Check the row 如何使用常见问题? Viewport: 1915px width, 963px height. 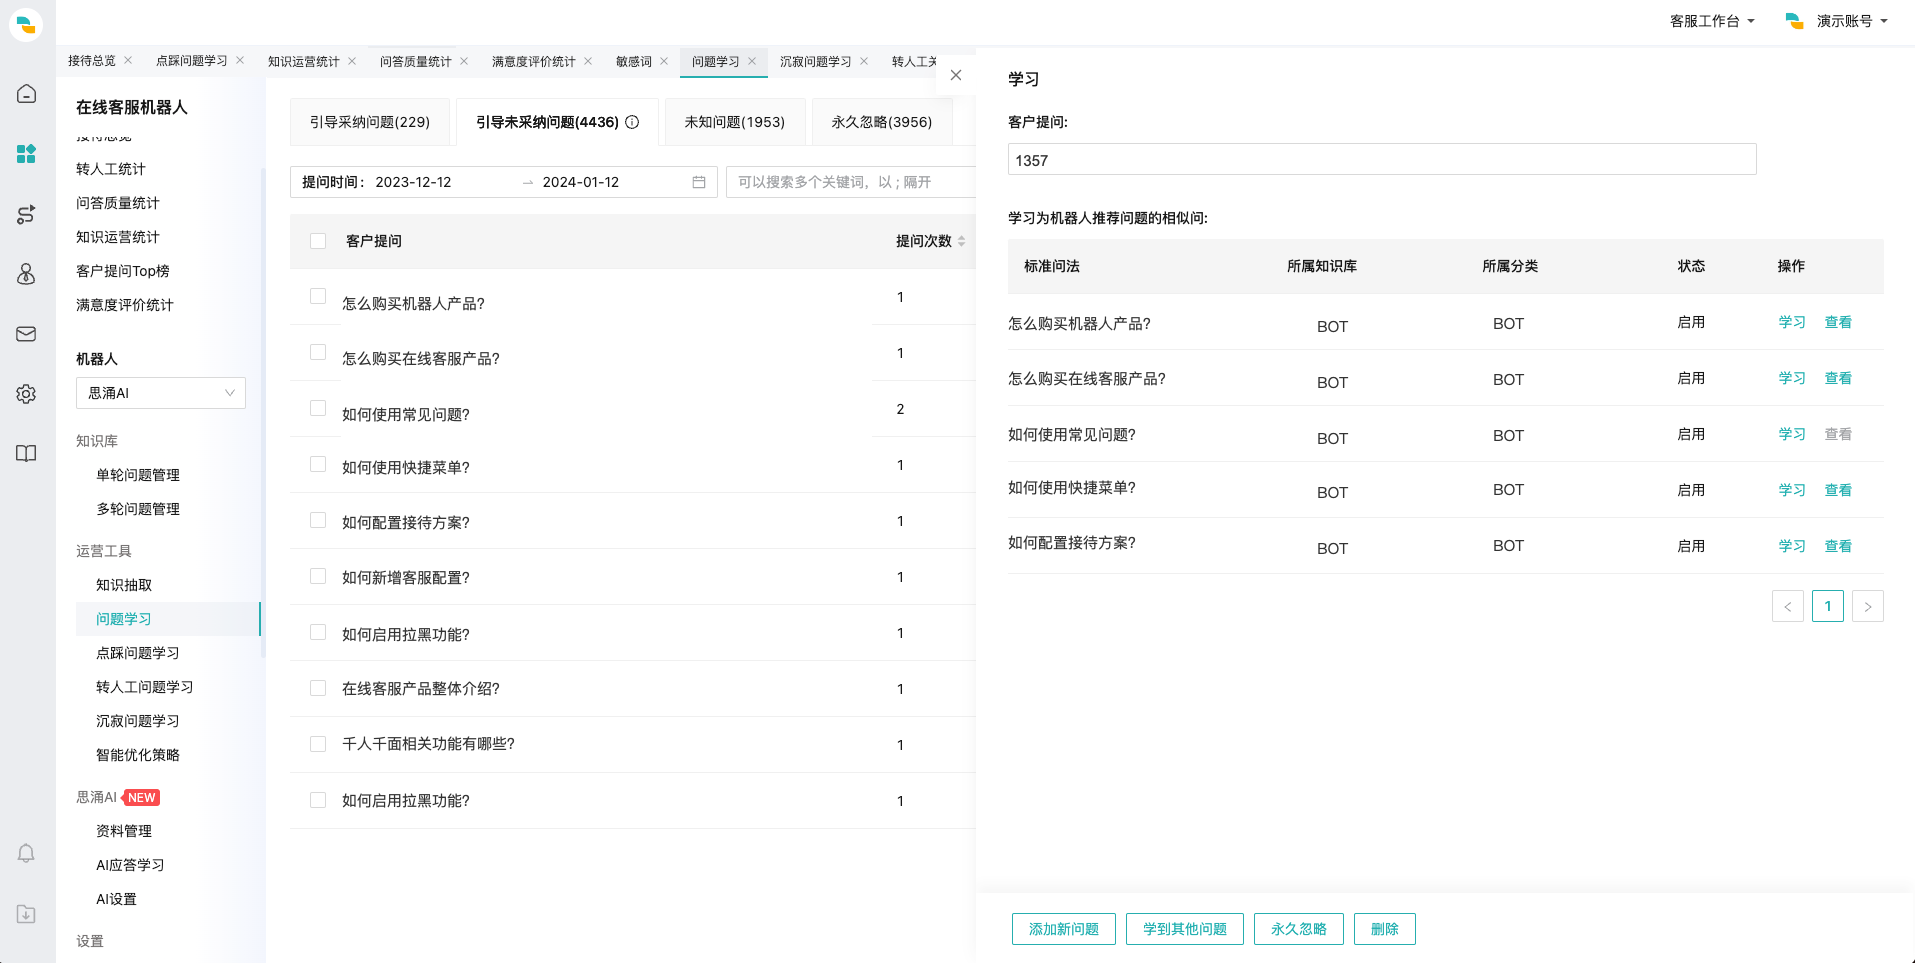(x=318, y=408)
